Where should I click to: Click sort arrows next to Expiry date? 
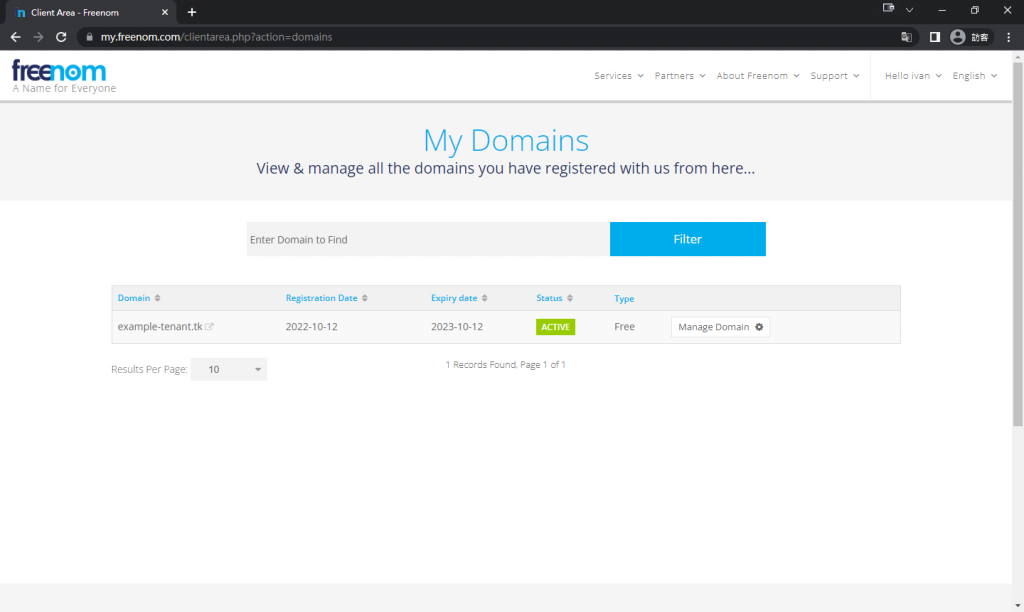pyautogui.click(x=485, y=298)
